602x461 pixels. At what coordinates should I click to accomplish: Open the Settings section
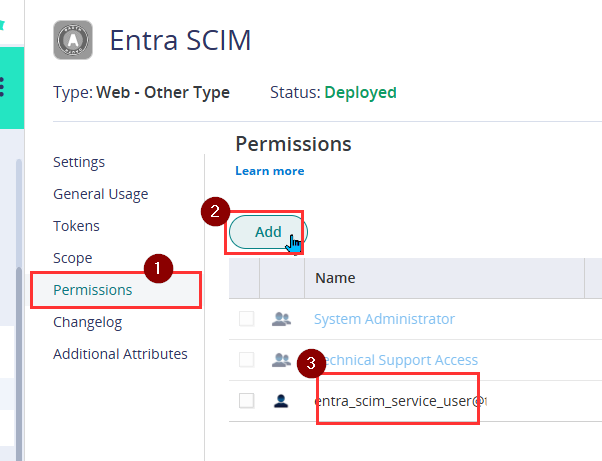coord(79,162)
